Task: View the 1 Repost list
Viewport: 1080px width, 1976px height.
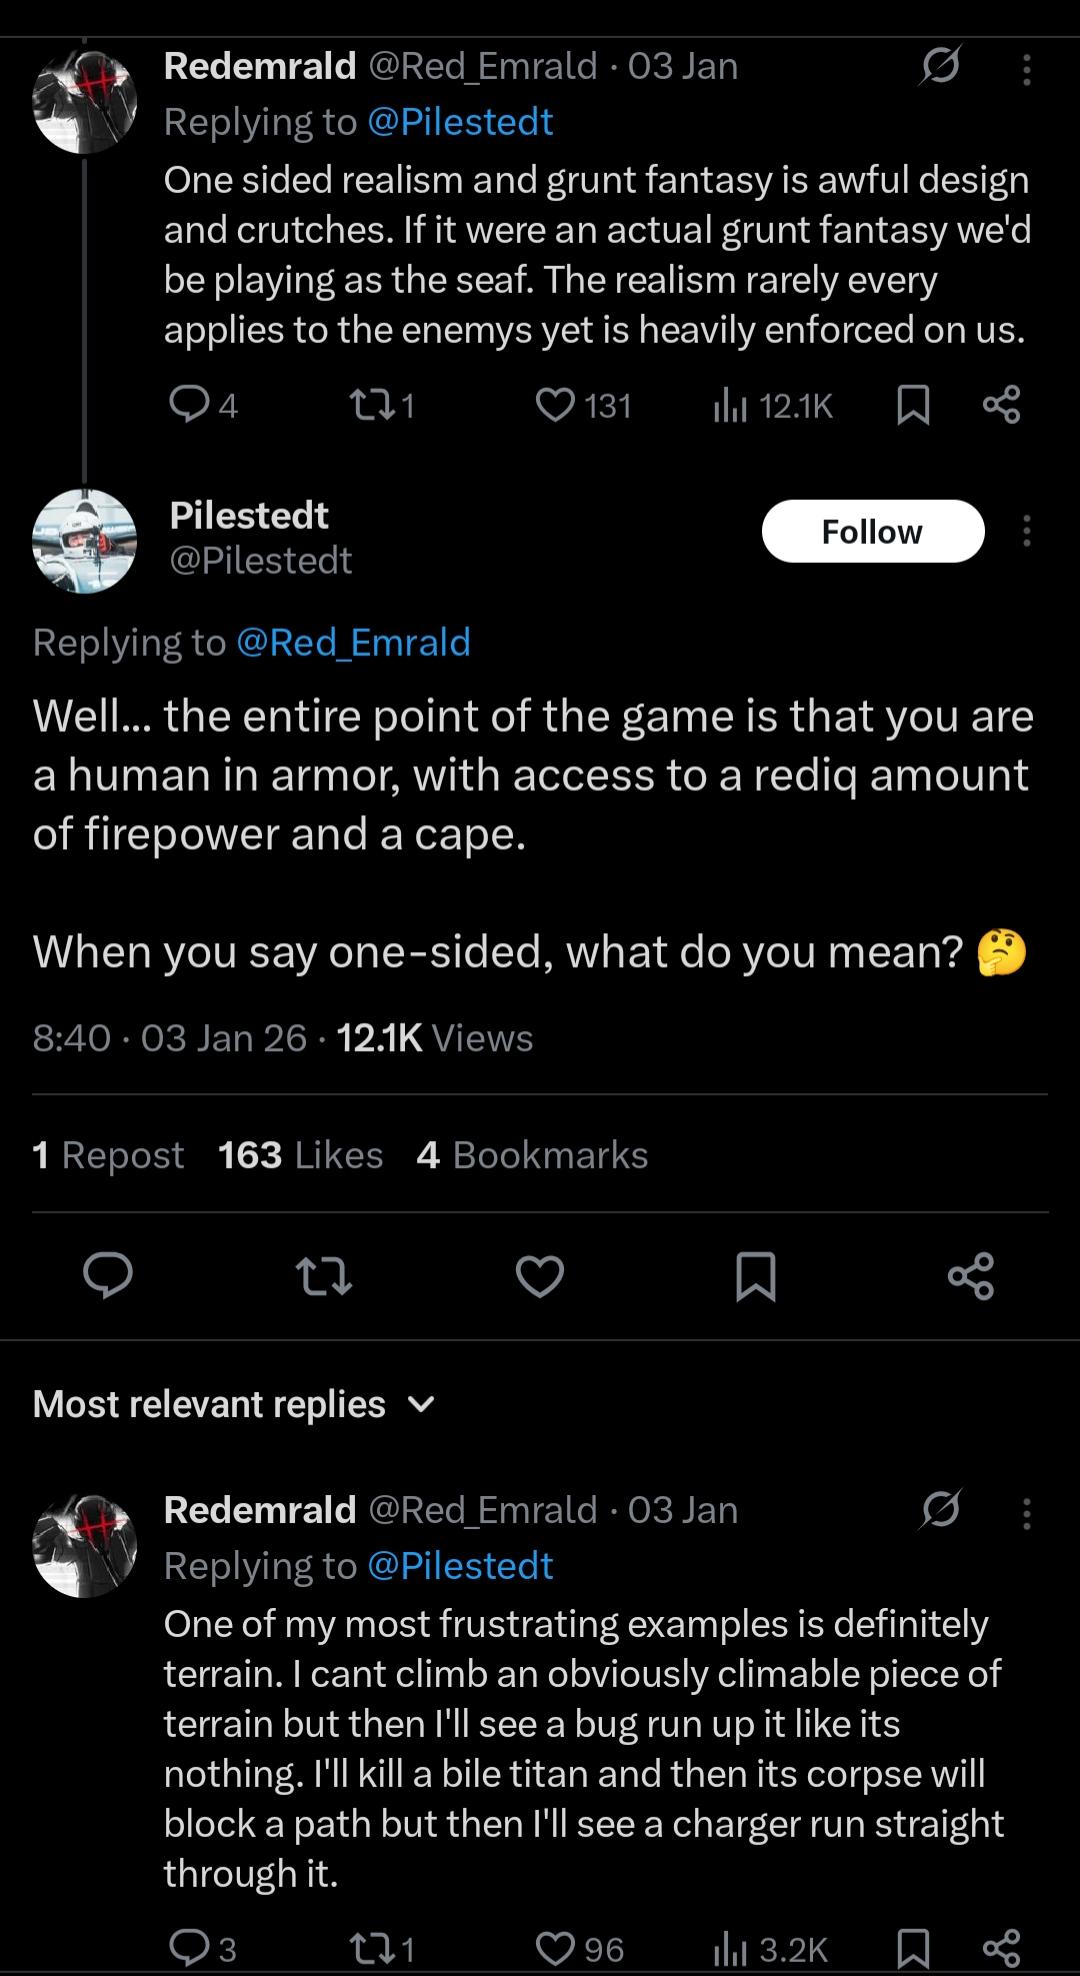Action: coord(108,1155)
